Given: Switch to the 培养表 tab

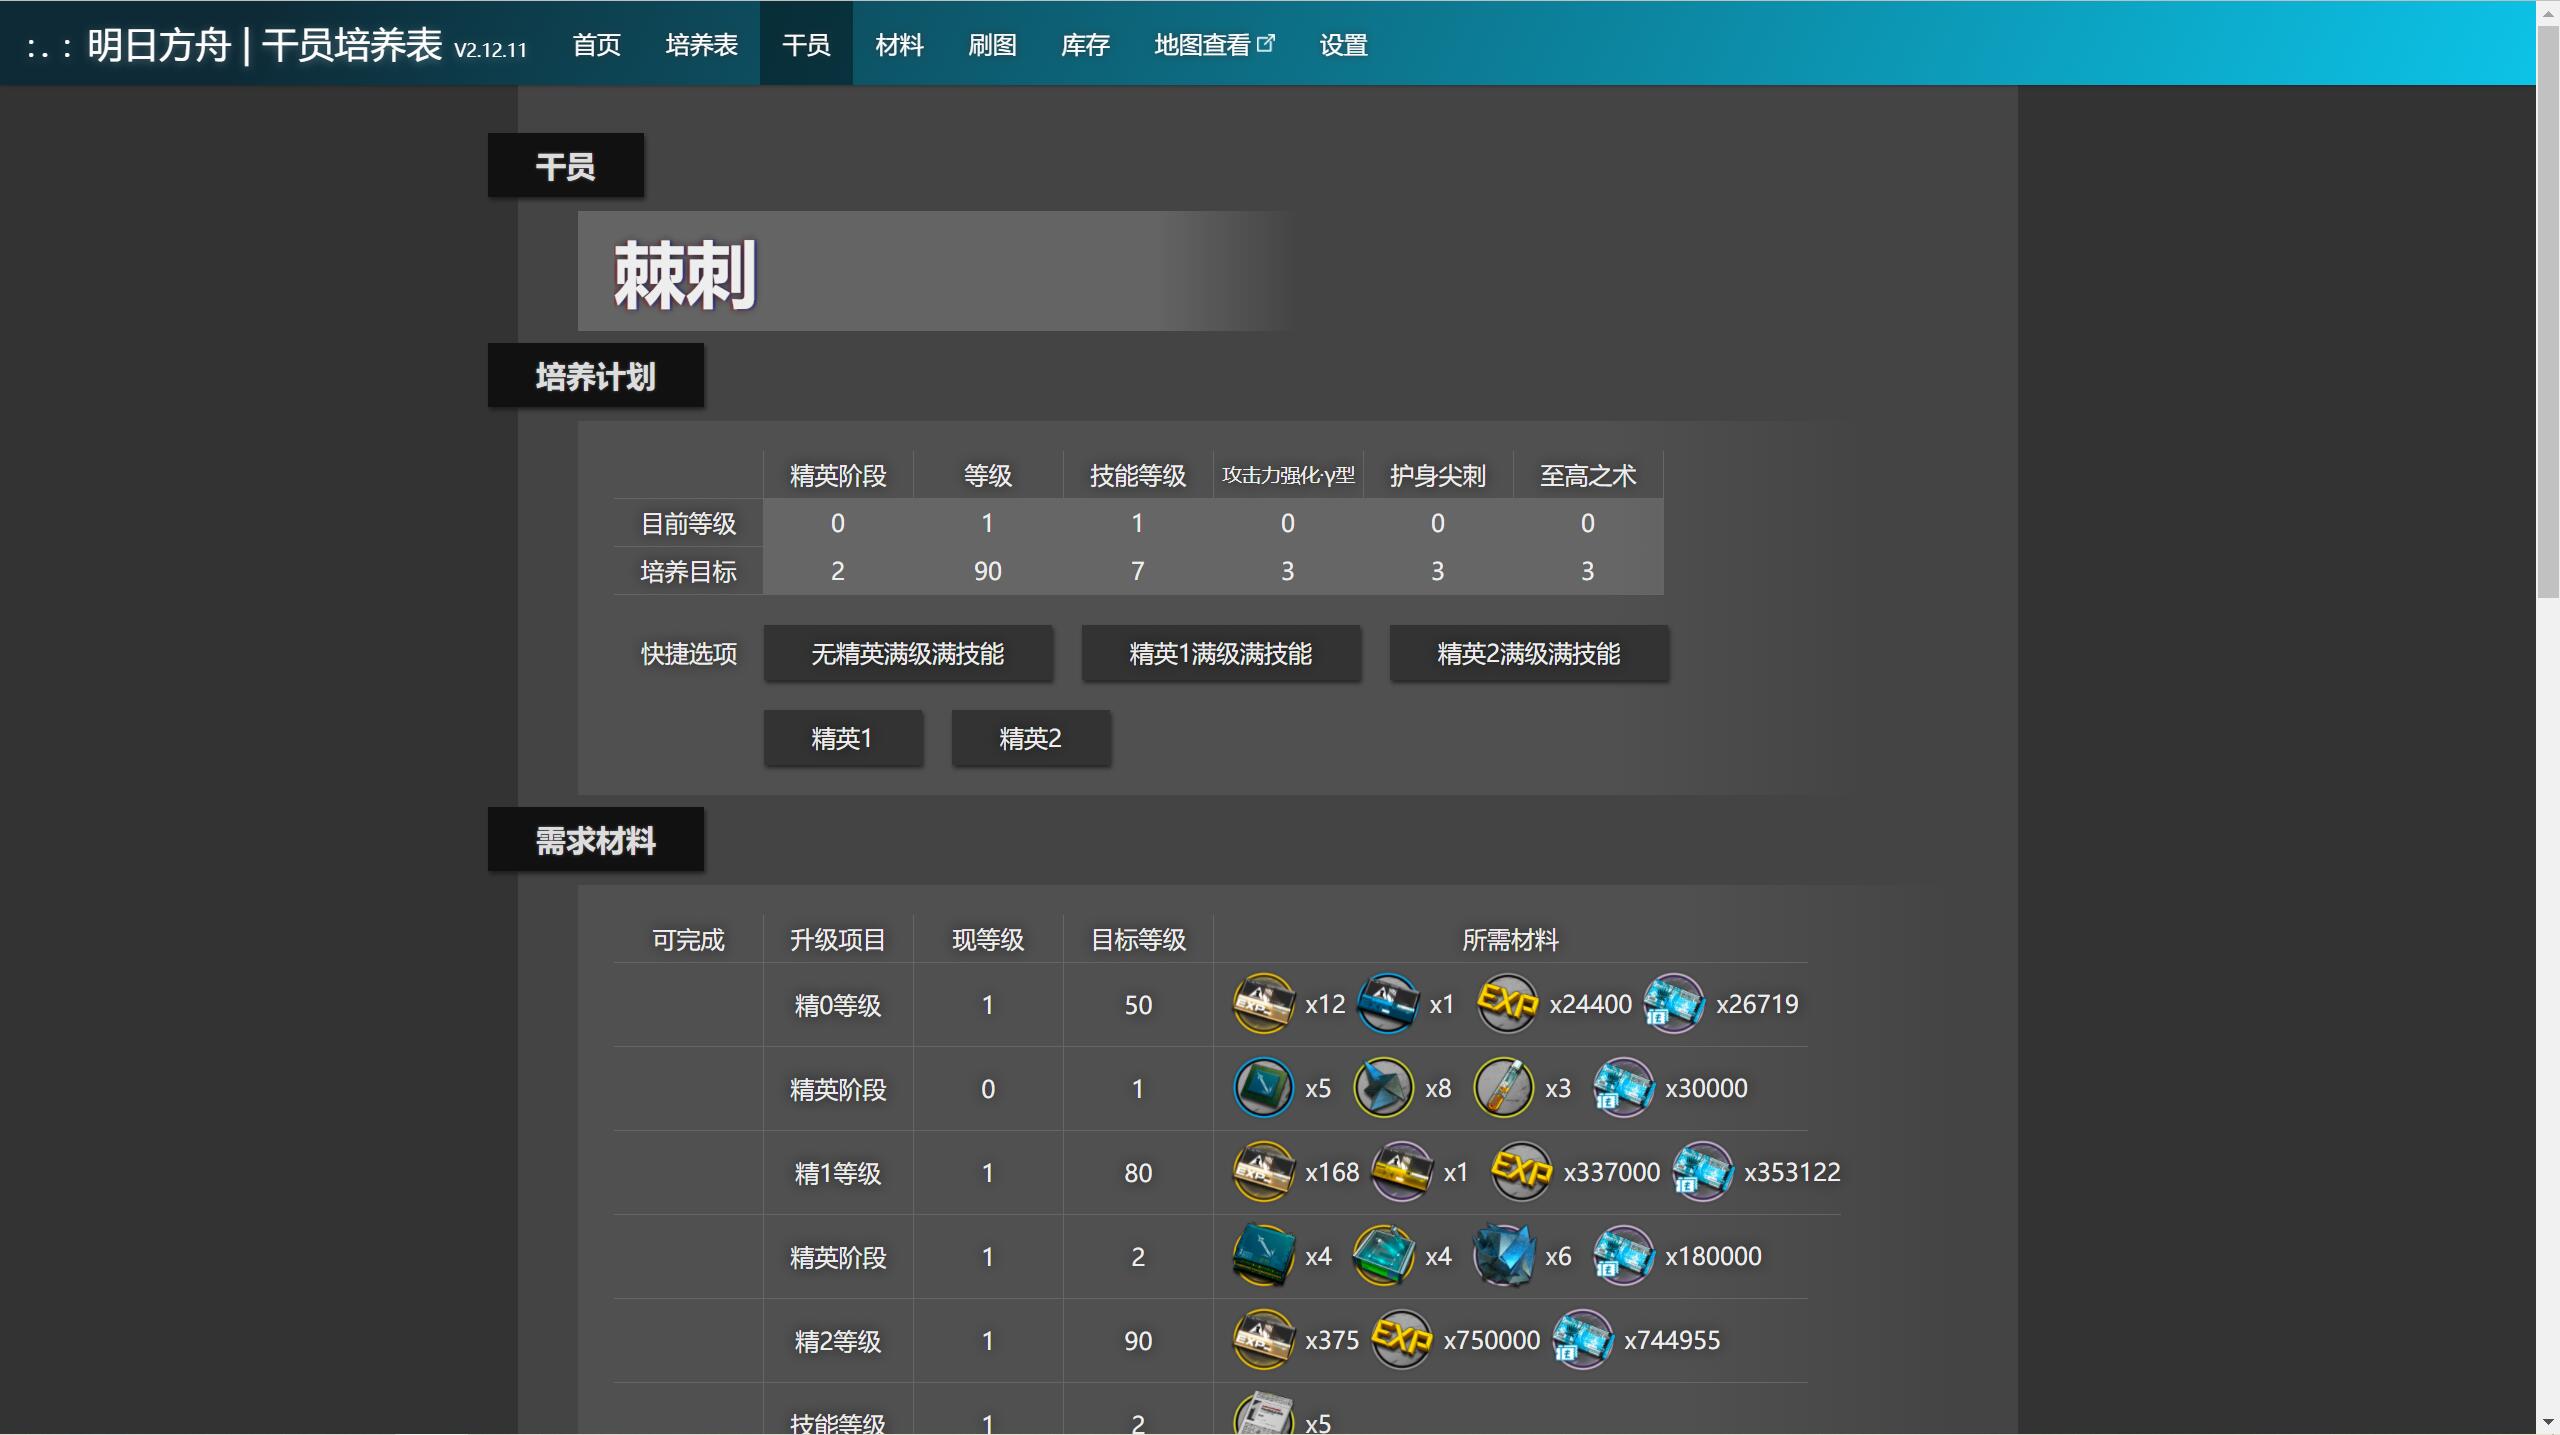Looking at the screenshot, I should (702, 45).
